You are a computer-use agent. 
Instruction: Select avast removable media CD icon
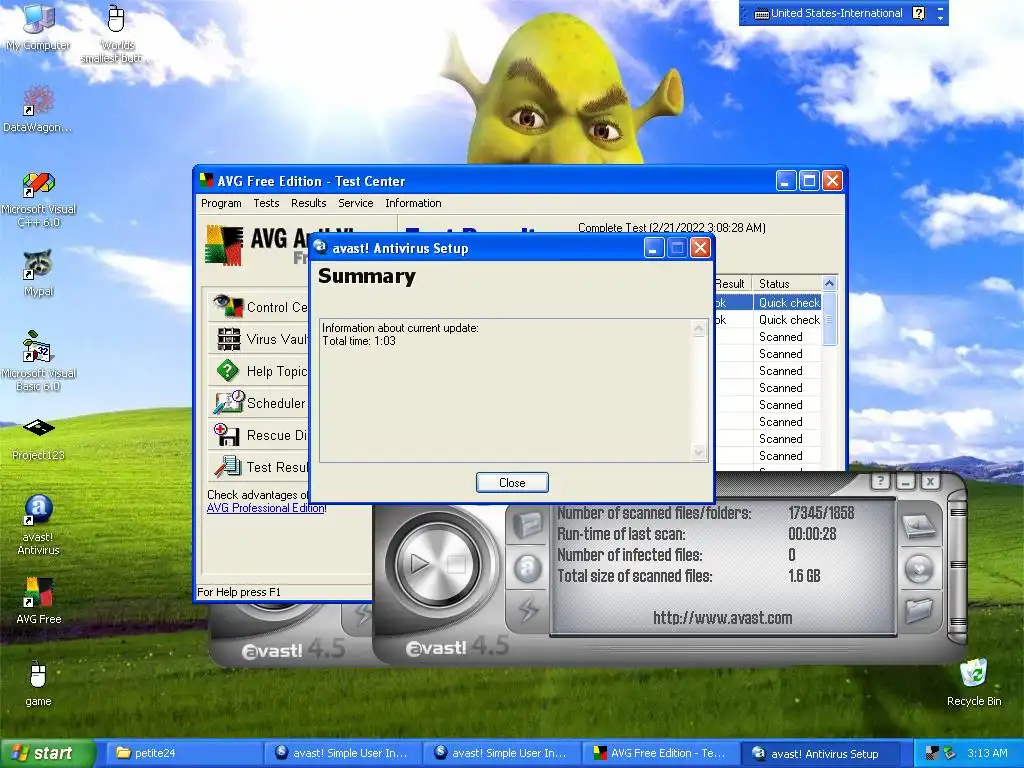(x=920, y=568)
